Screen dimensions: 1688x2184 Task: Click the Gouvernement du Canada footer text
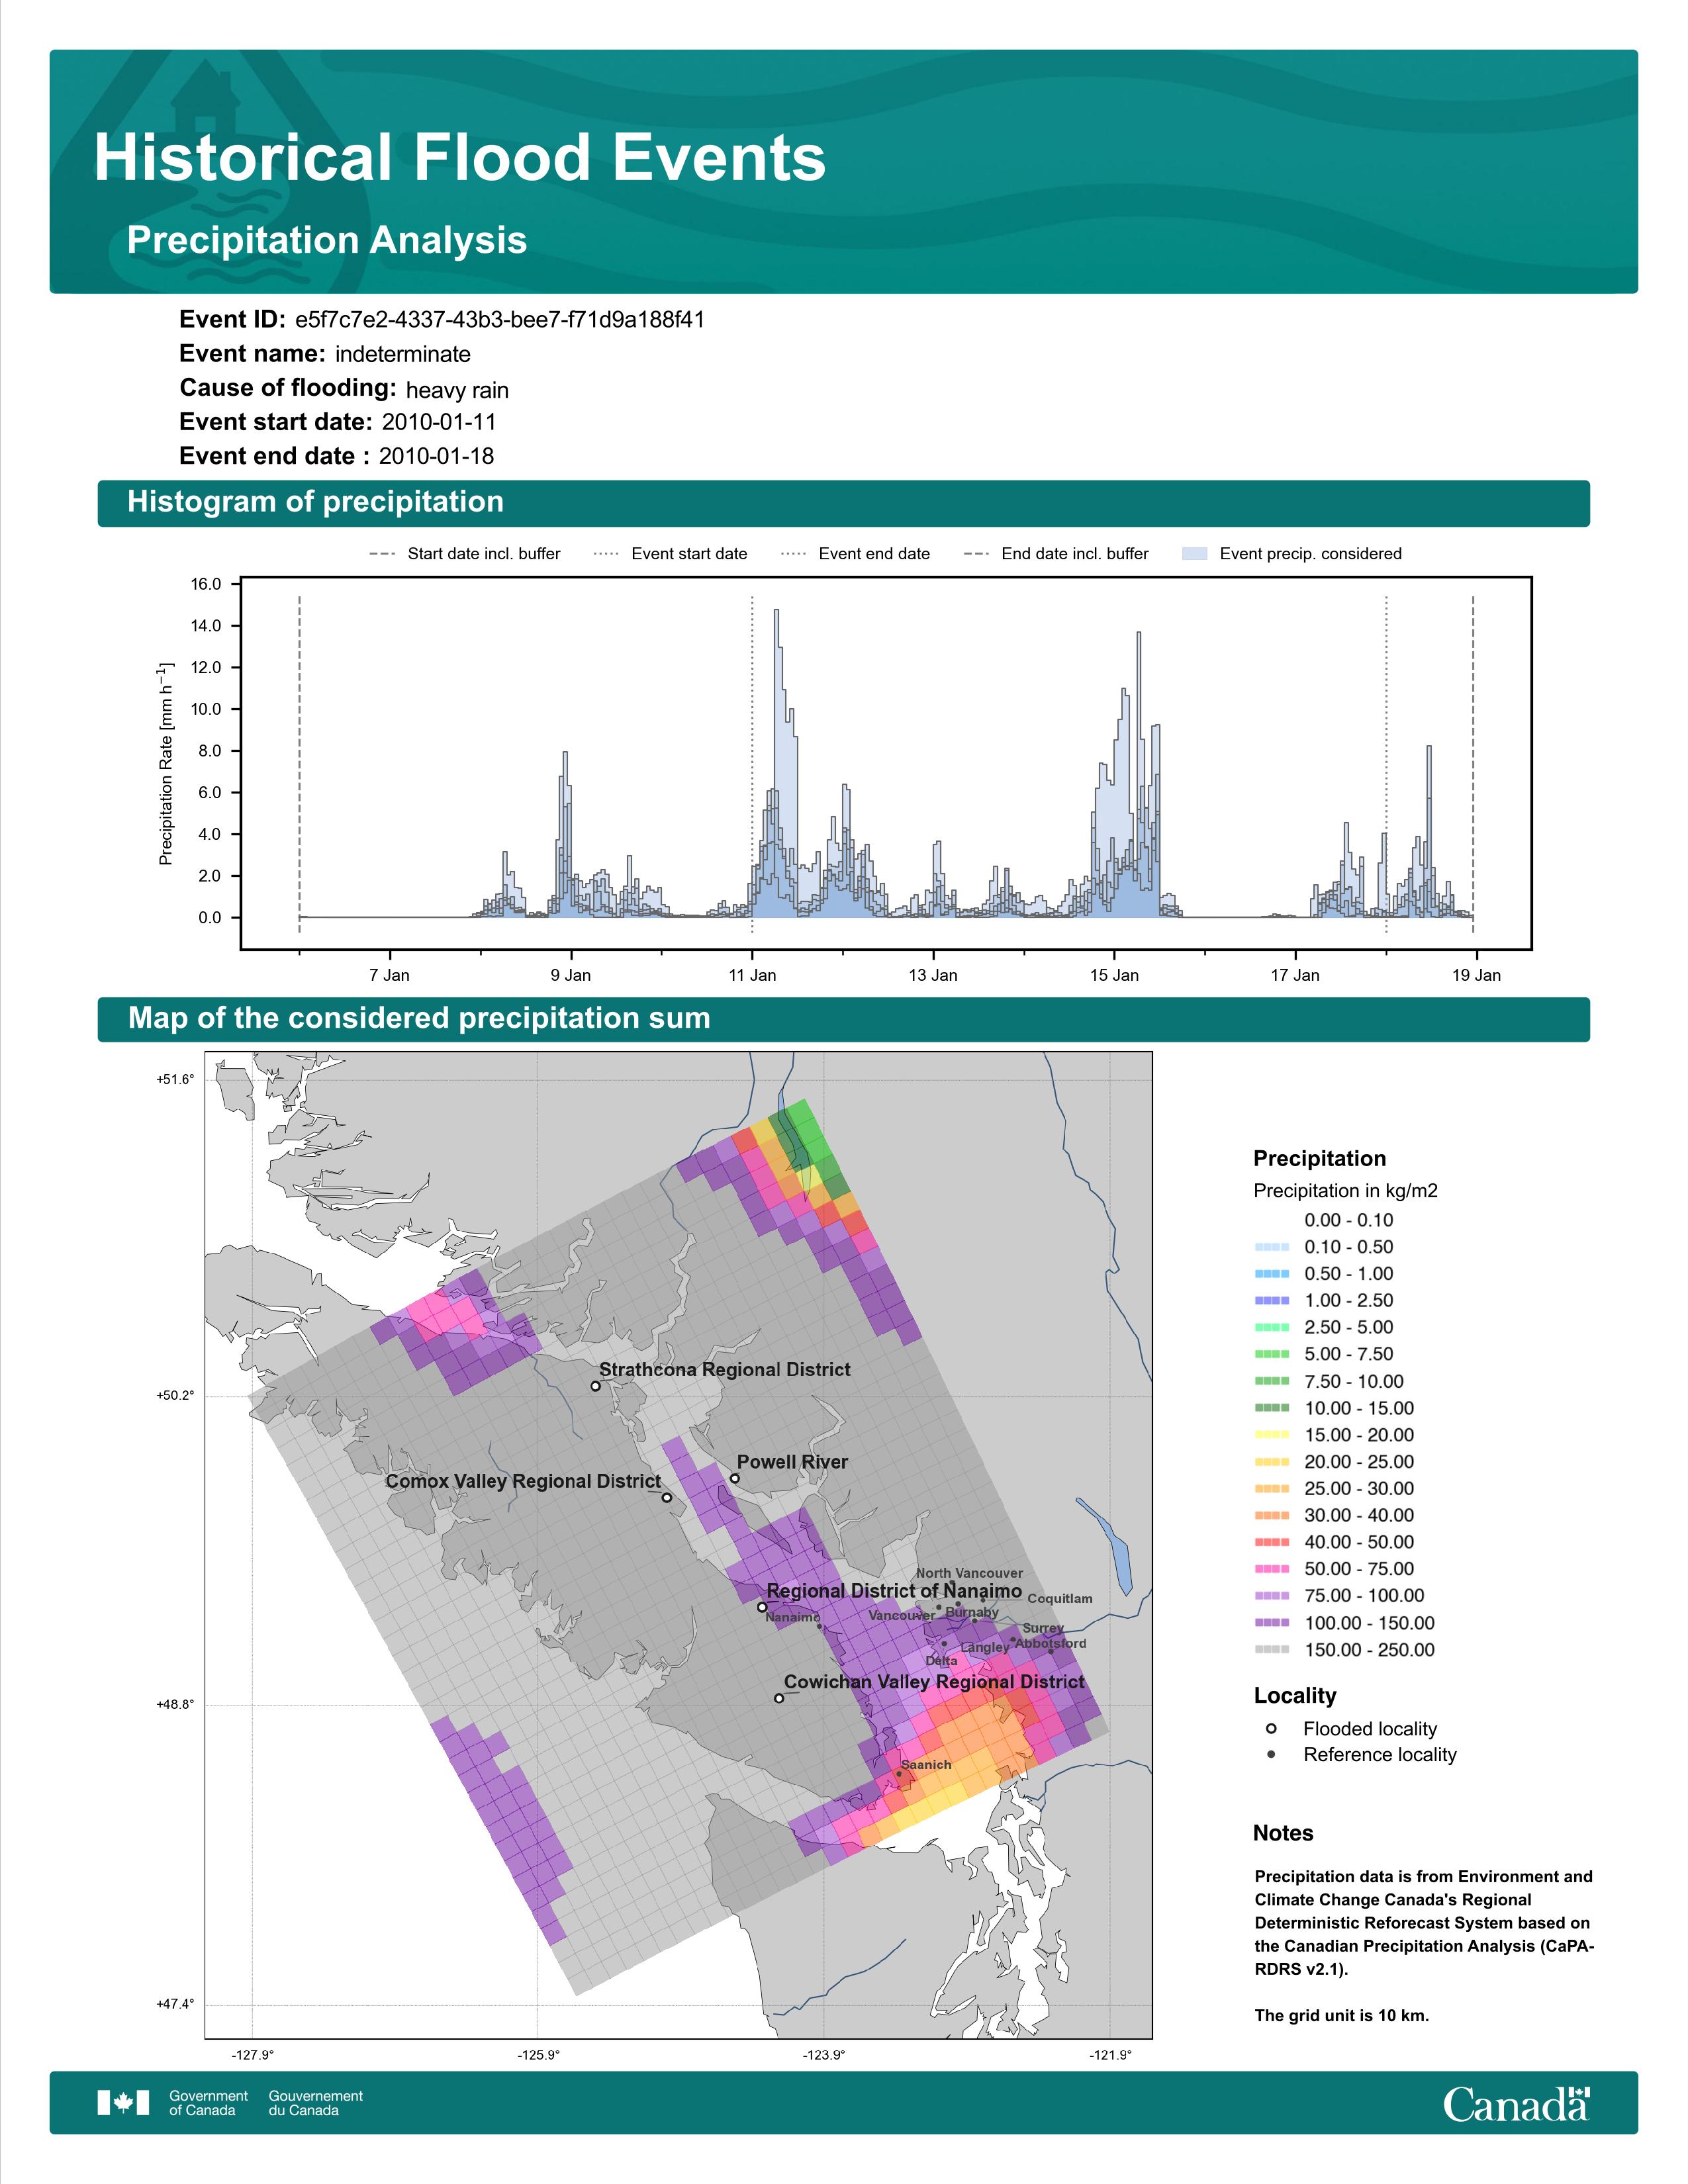click(x=315, y=2102)
